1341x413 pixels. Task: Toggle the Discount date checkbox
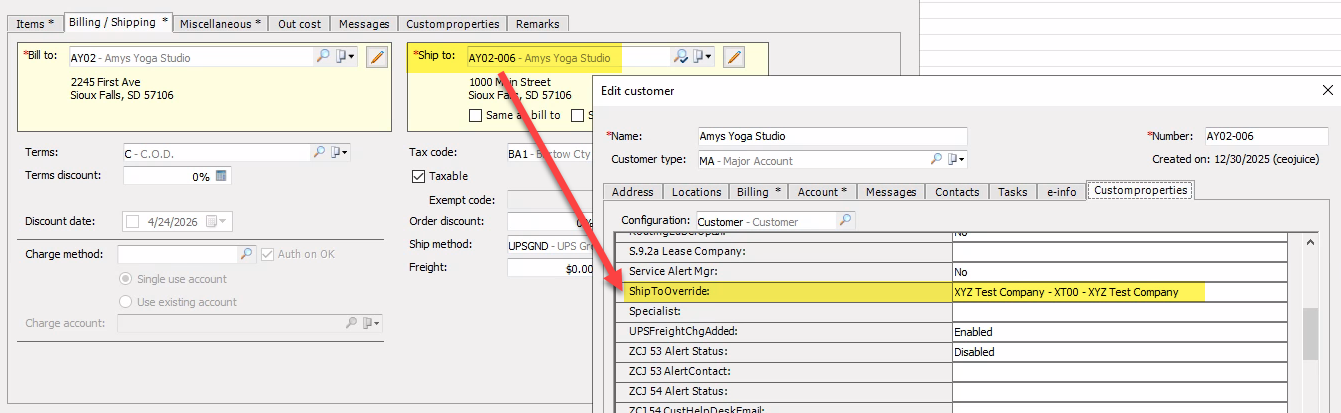point(132,221)
